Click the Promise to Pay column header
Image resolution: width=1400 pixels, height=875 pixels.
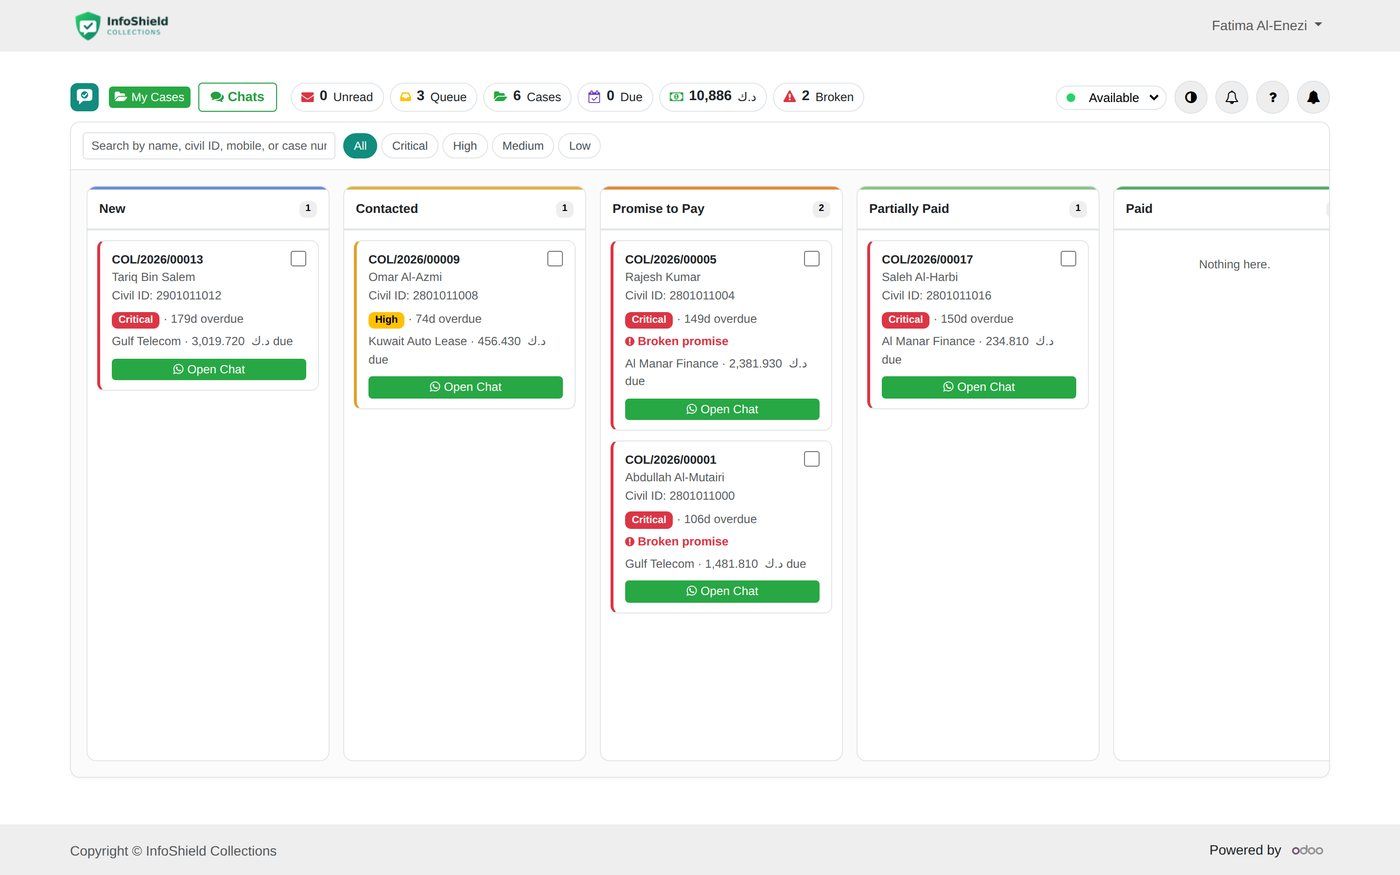coord(721,208)
